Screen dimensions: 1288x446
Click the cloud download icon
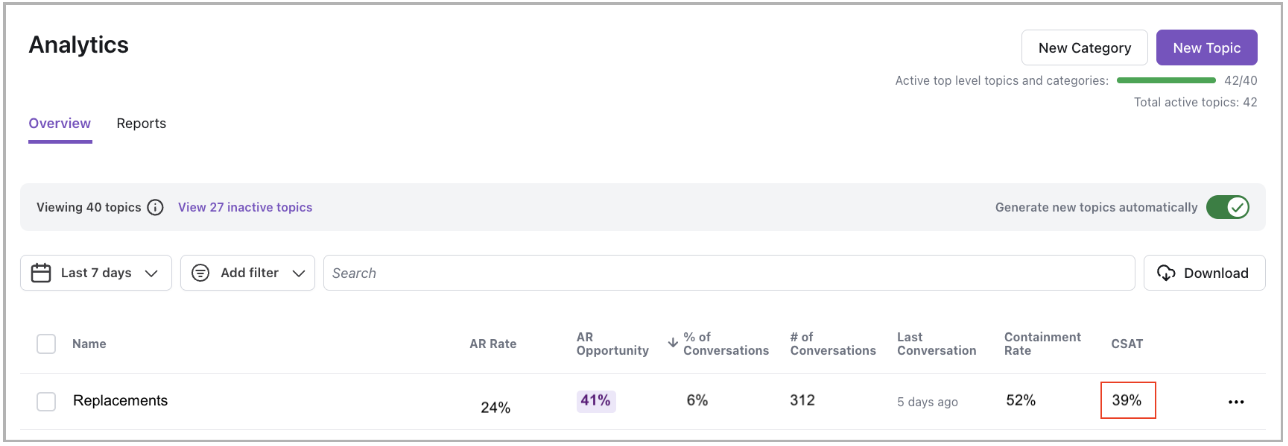click(x=1166, y=273)
